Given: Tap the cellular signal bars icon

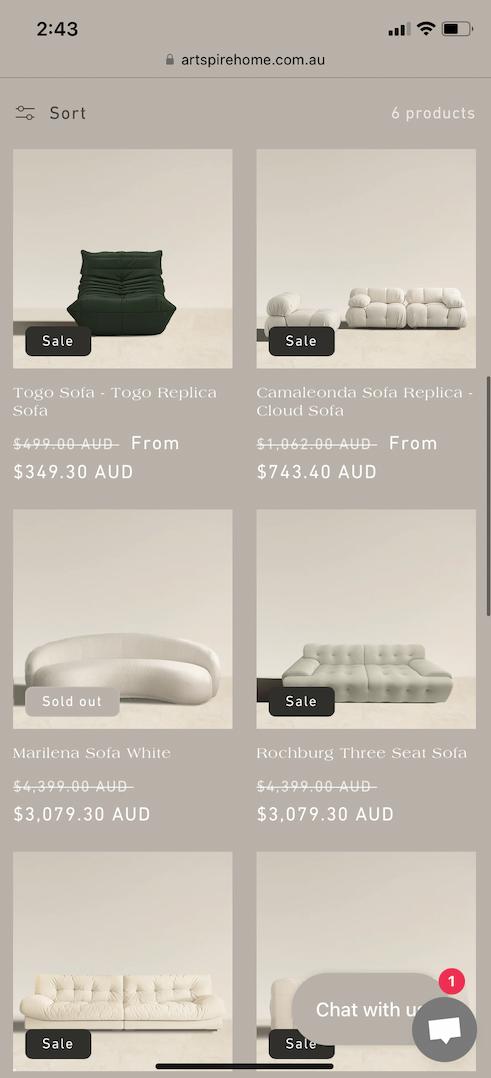Looking at the screenshot, I should tap(399, 29).
